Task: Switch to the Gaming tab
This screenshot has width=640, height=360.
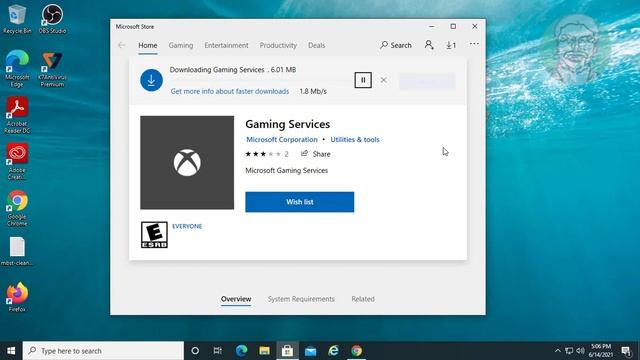Action: [181, 45]
